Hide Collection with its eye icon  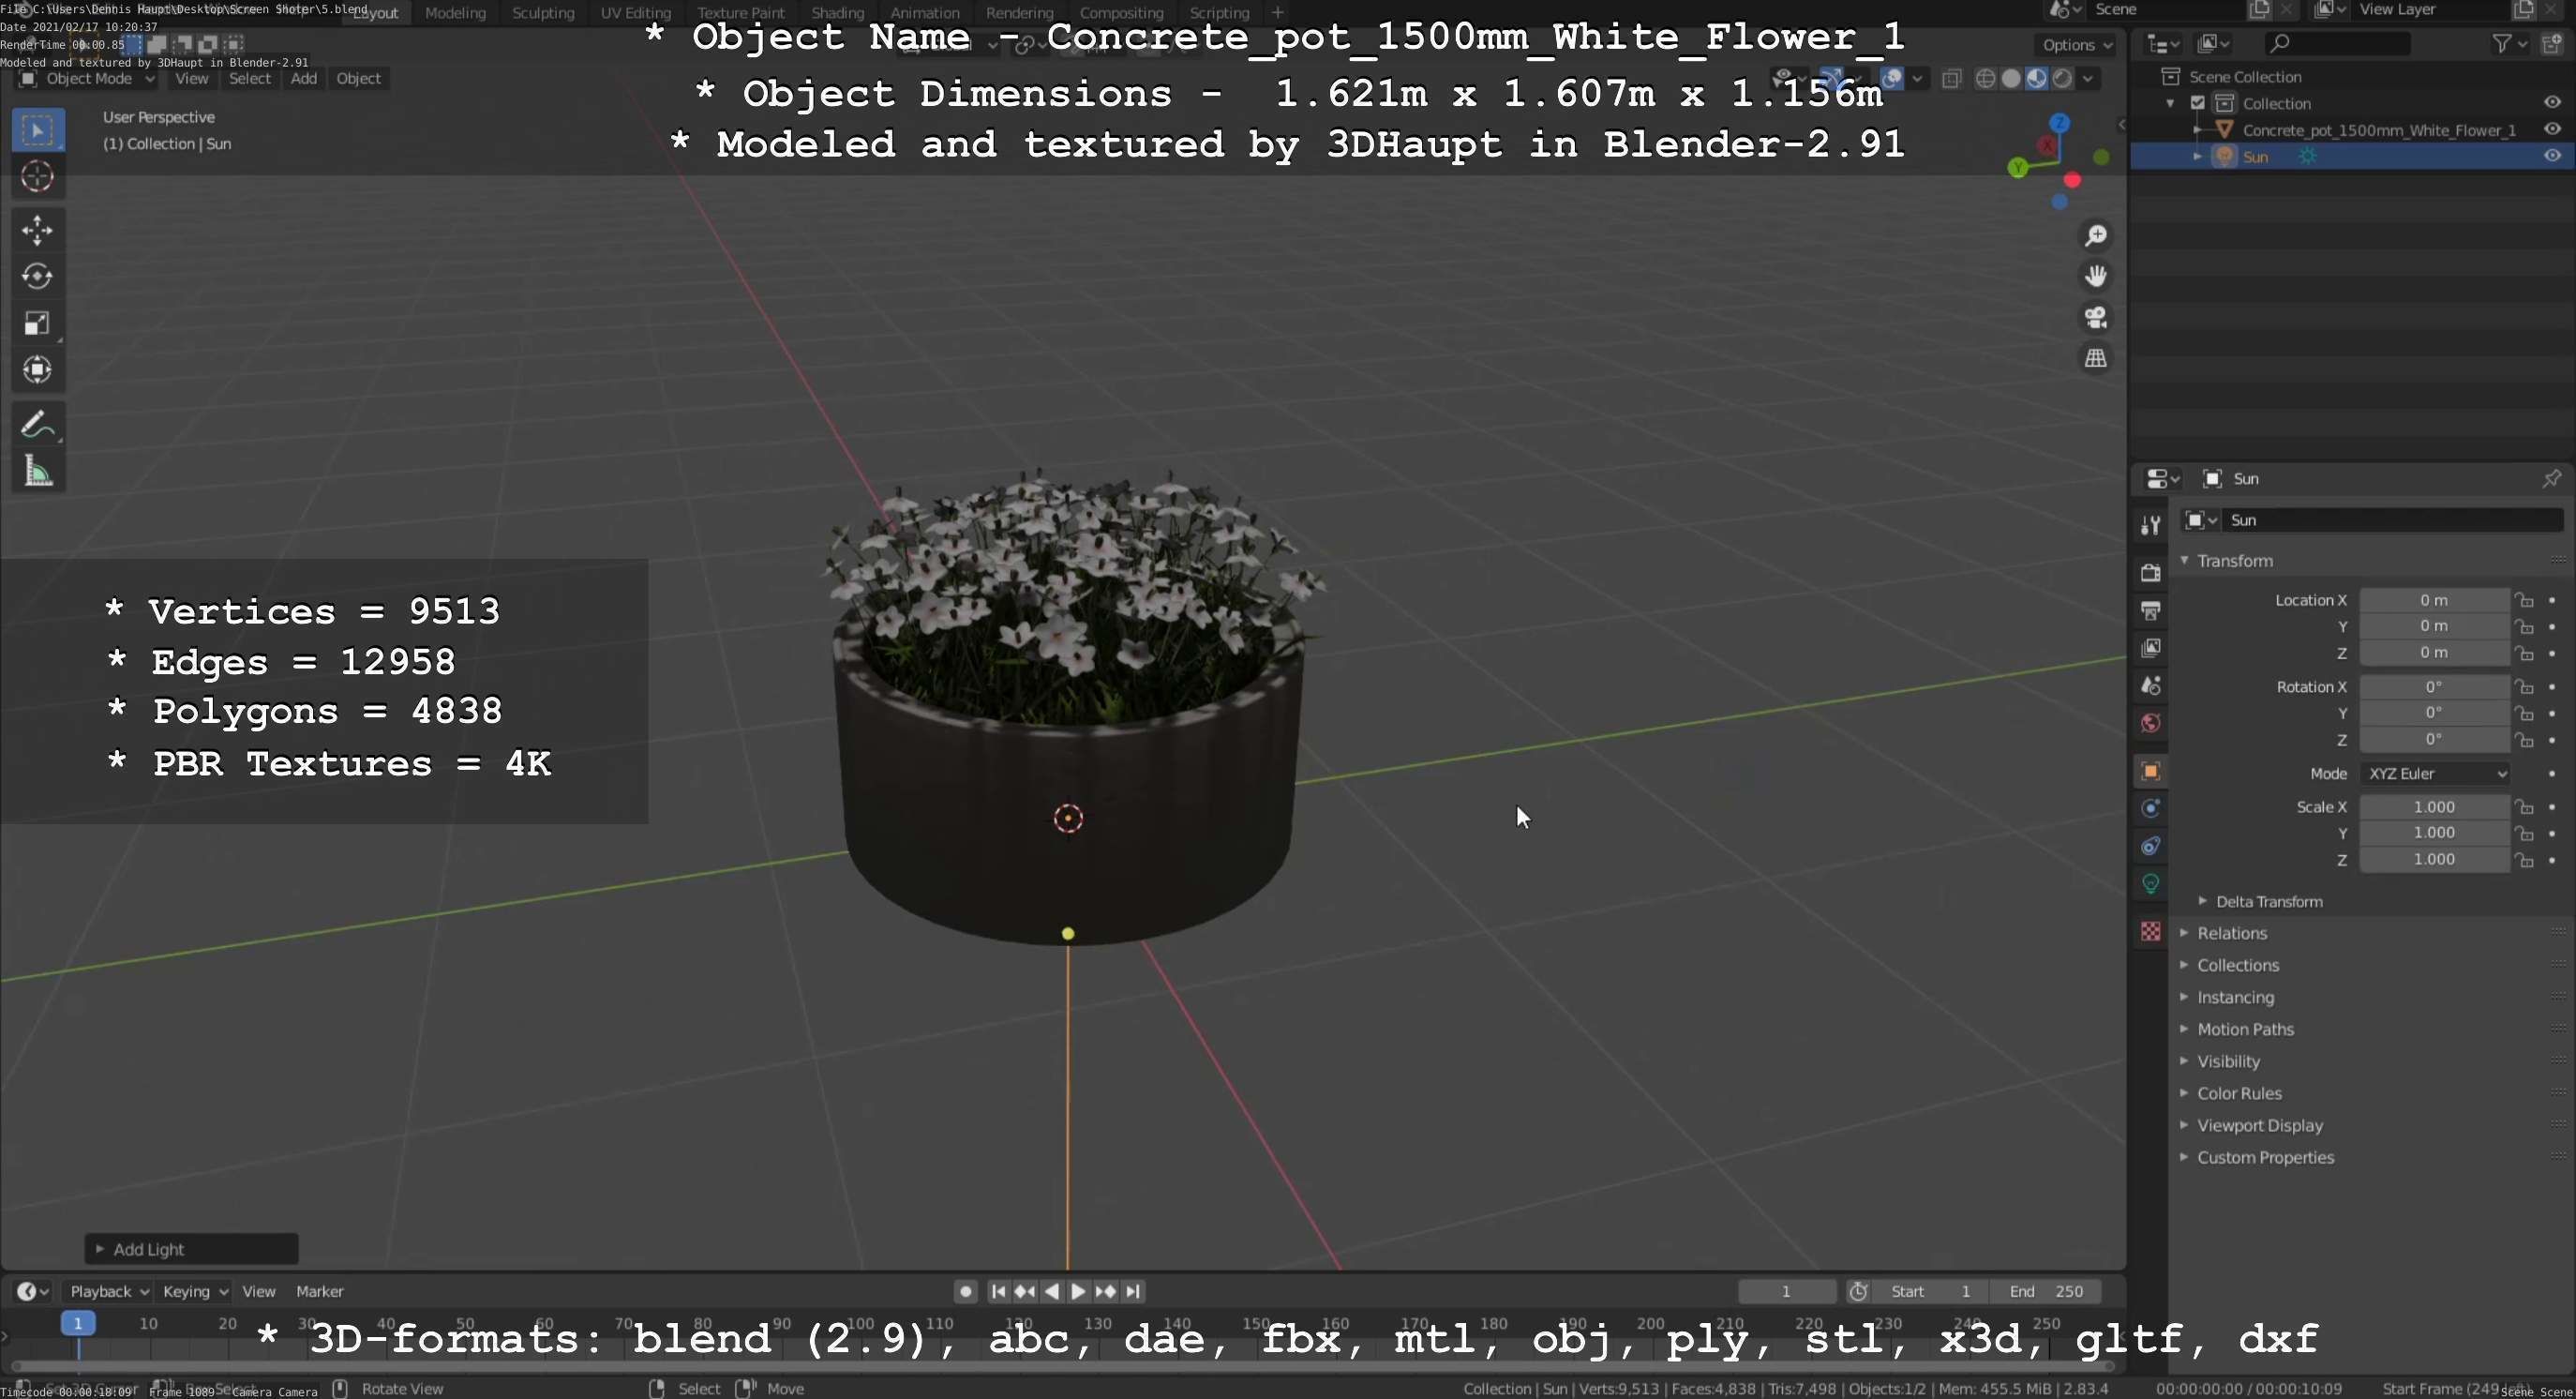tap(2552, 103)
